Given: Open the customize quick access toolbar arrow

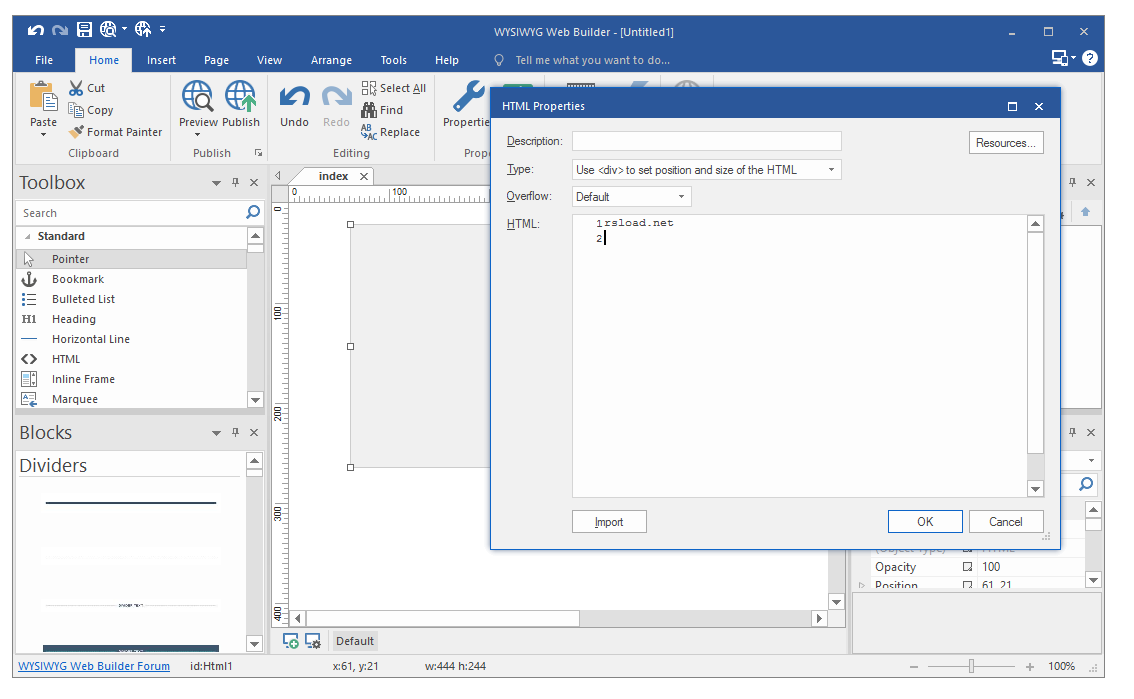Looking at the screenshot, I should [163, 30].
